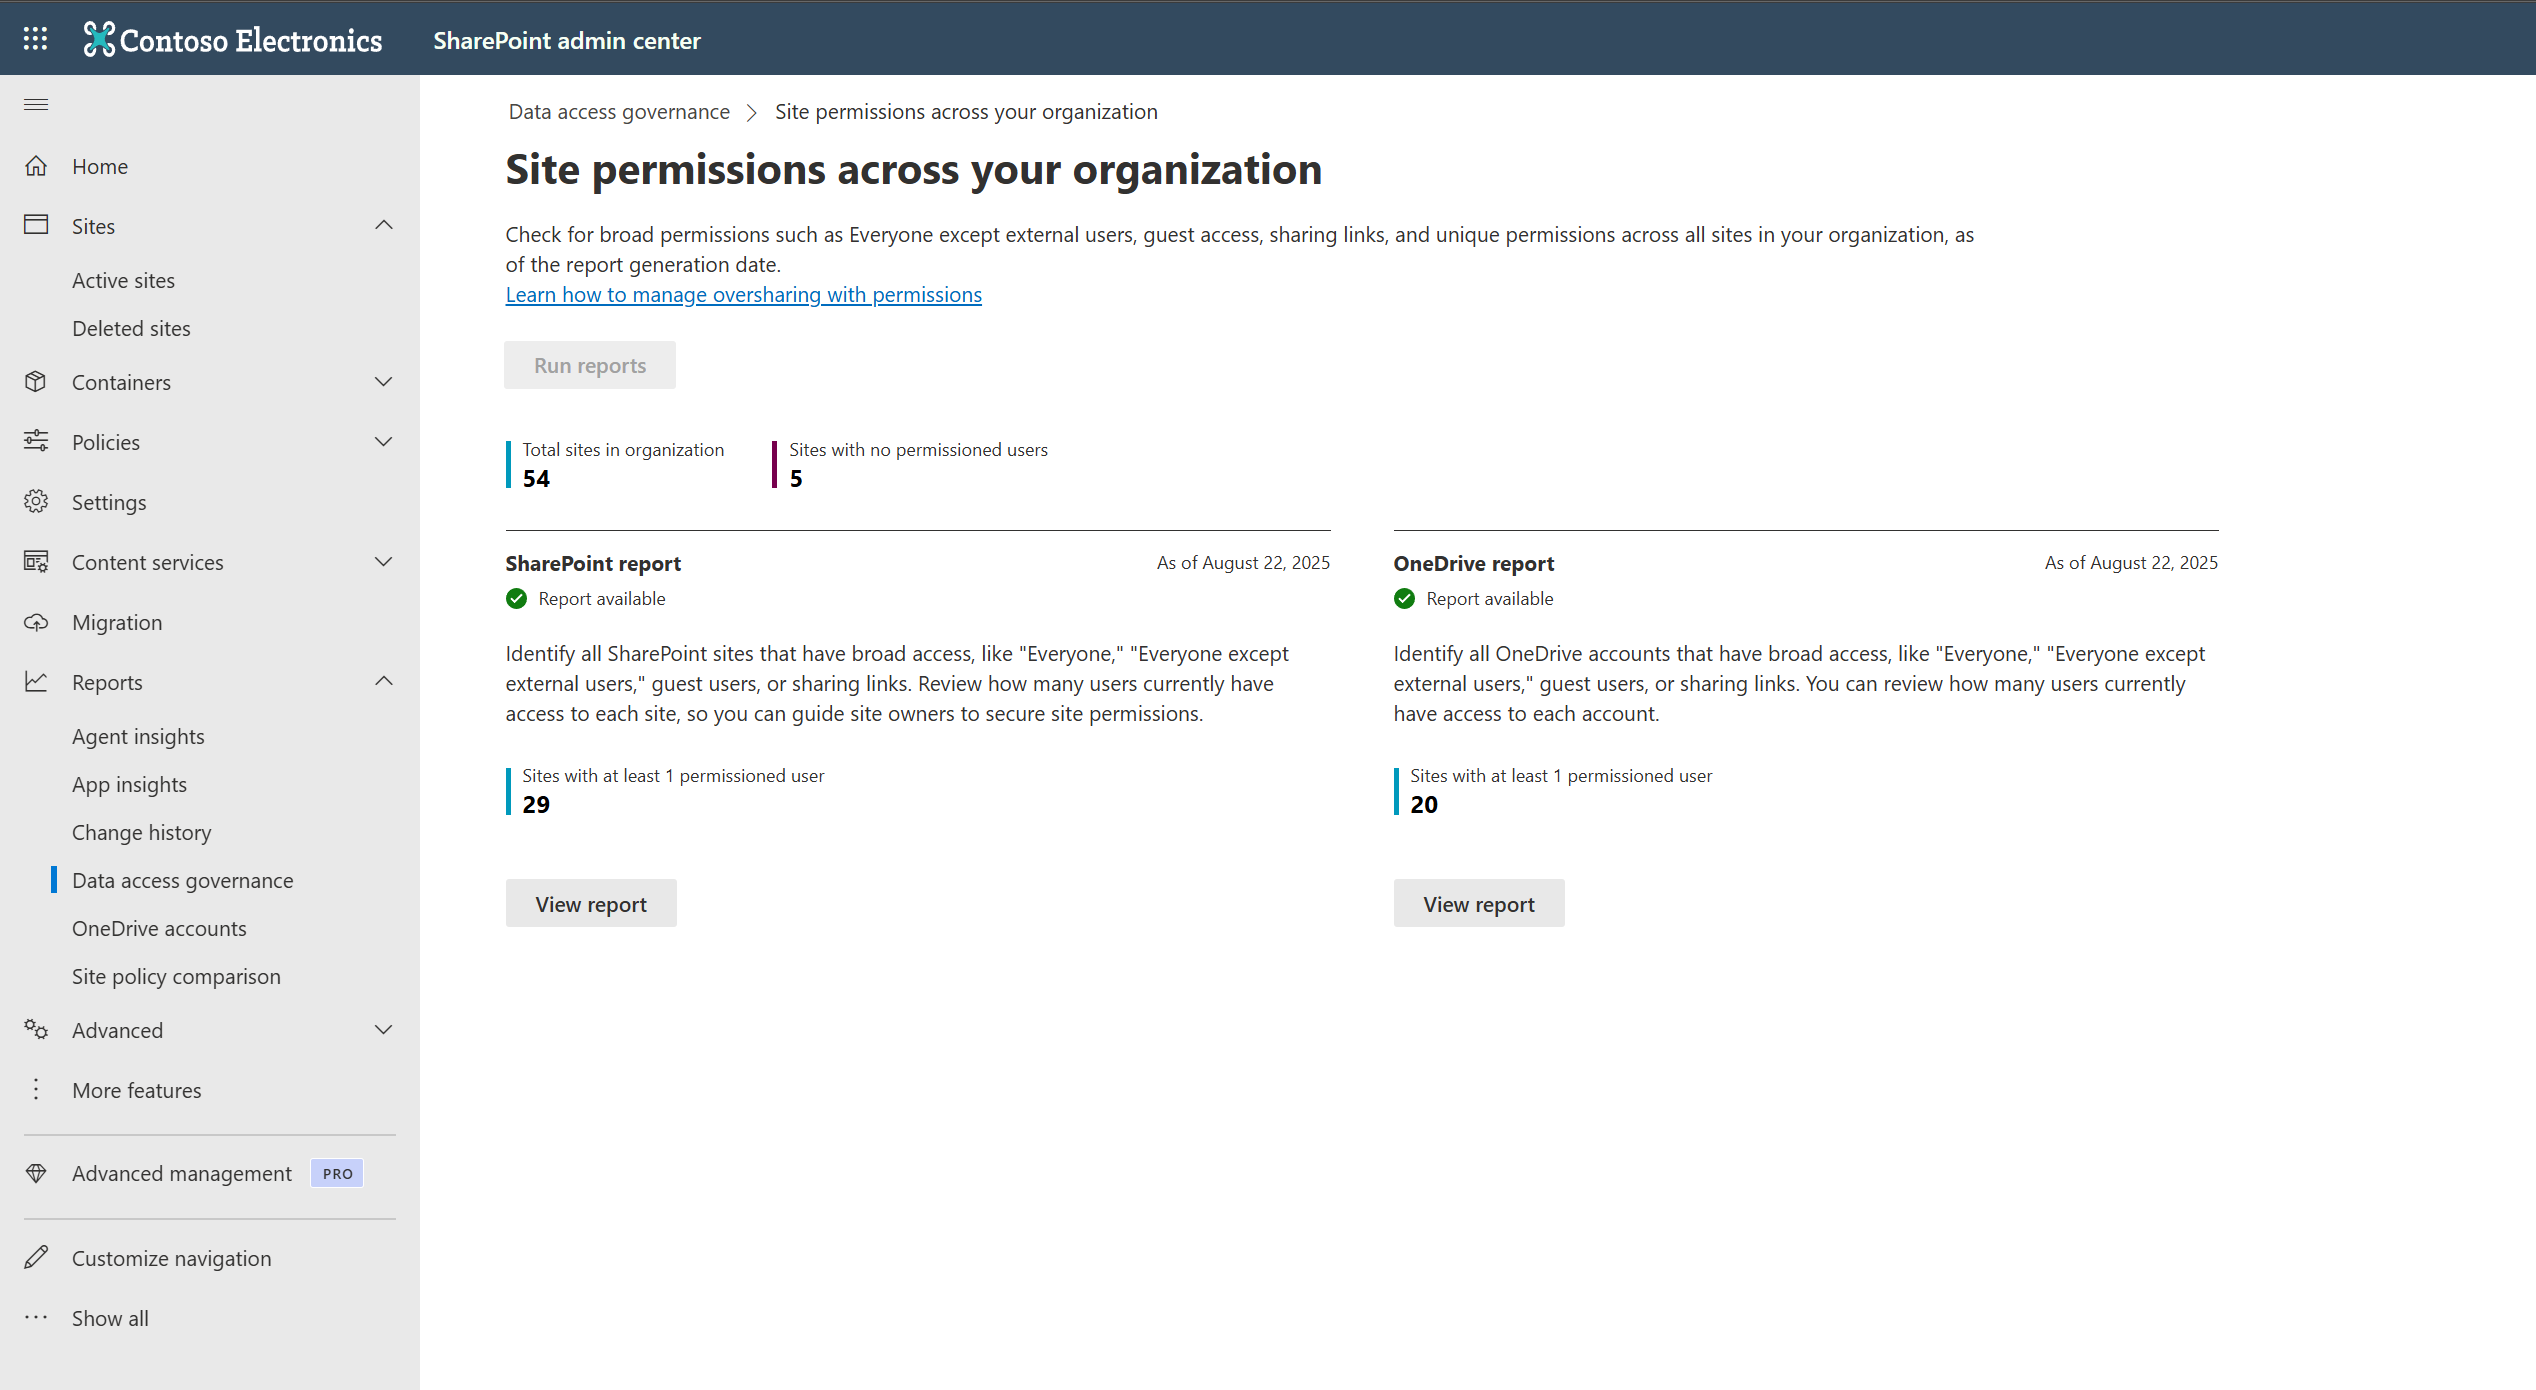
Task: Go back via Data access governance breadcrumb
Action: coord(619,112)
